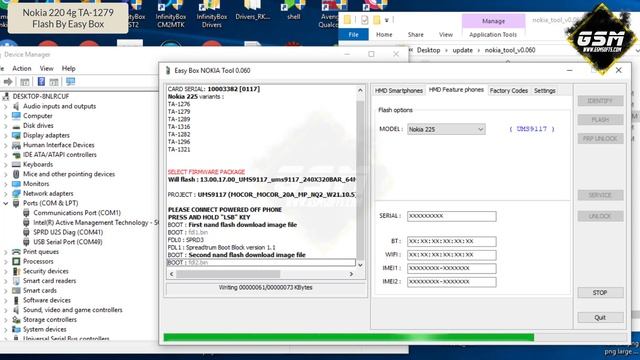Click 'Desktop' in the Explorer address breadcrumb
This screenshot has height=360, width=640.
tap(429, 50)
